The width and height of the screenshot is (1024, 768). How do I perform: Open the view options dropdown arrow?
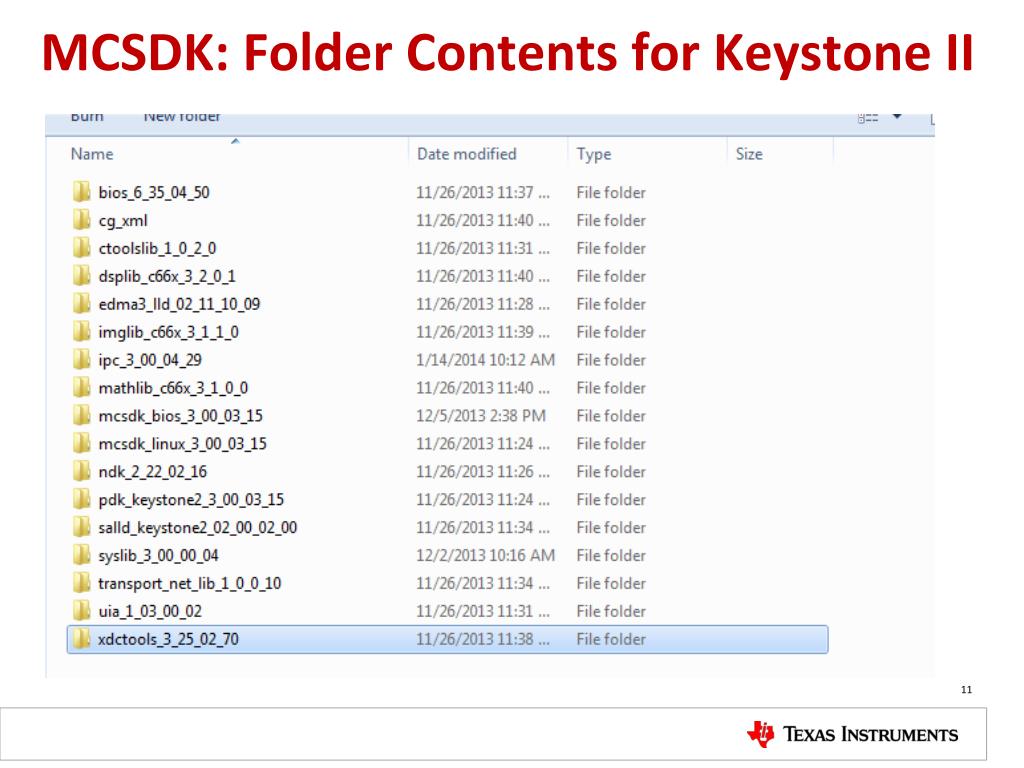(897, 117)
